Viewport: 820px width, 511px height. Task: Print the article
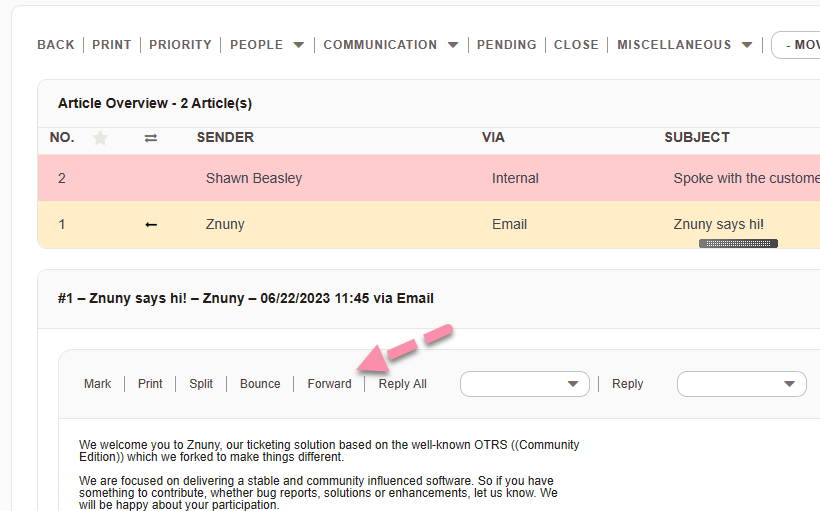coord(150,384)
